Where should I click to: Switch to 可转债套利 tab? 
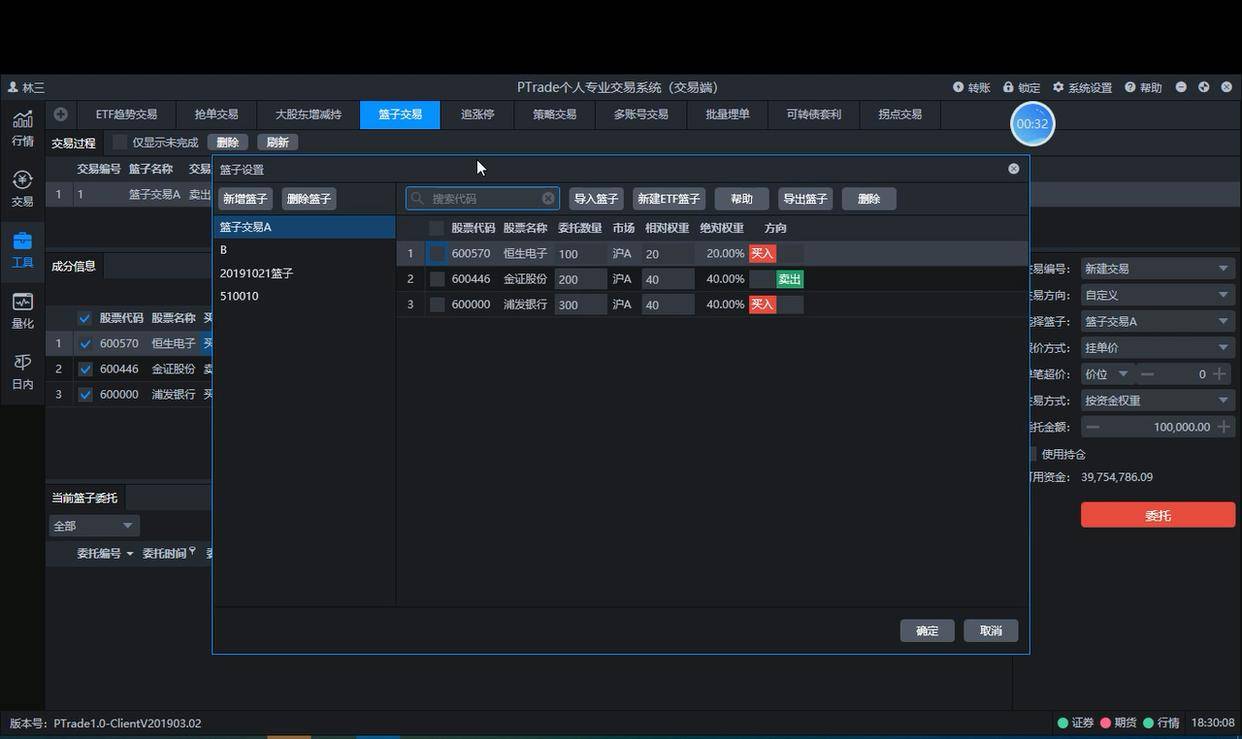(813, 114)
